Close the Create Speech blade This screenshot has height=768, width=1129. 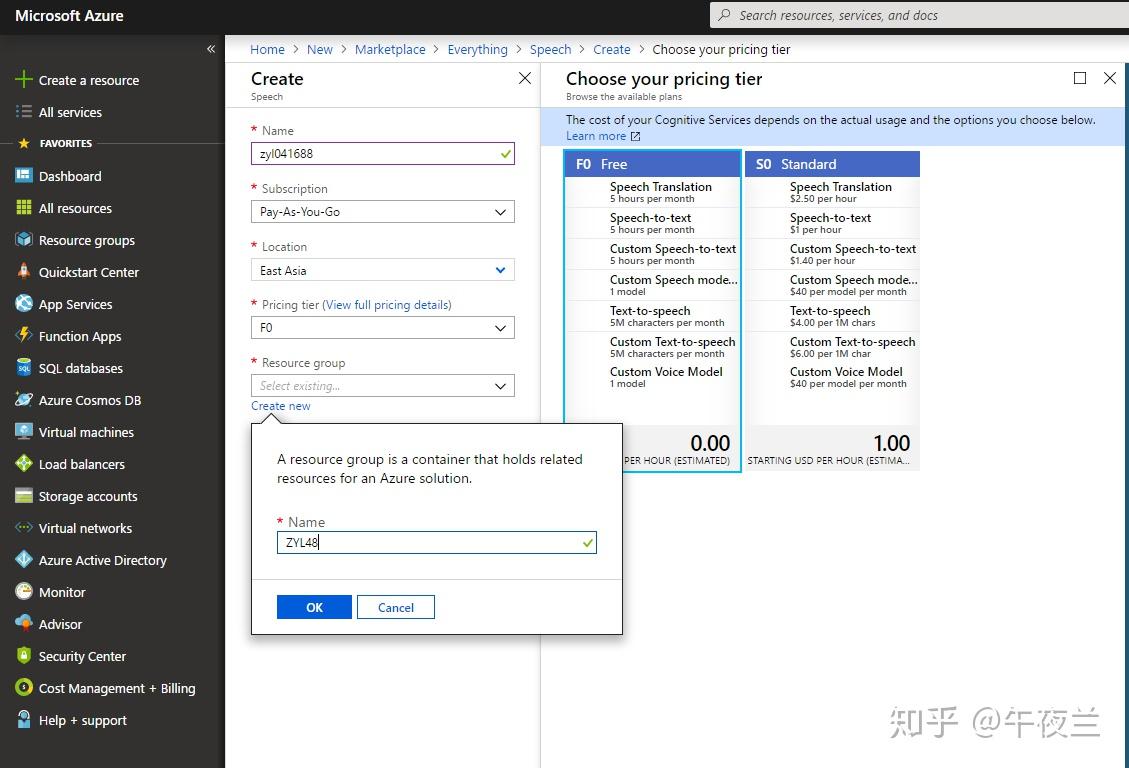point(525,78)
